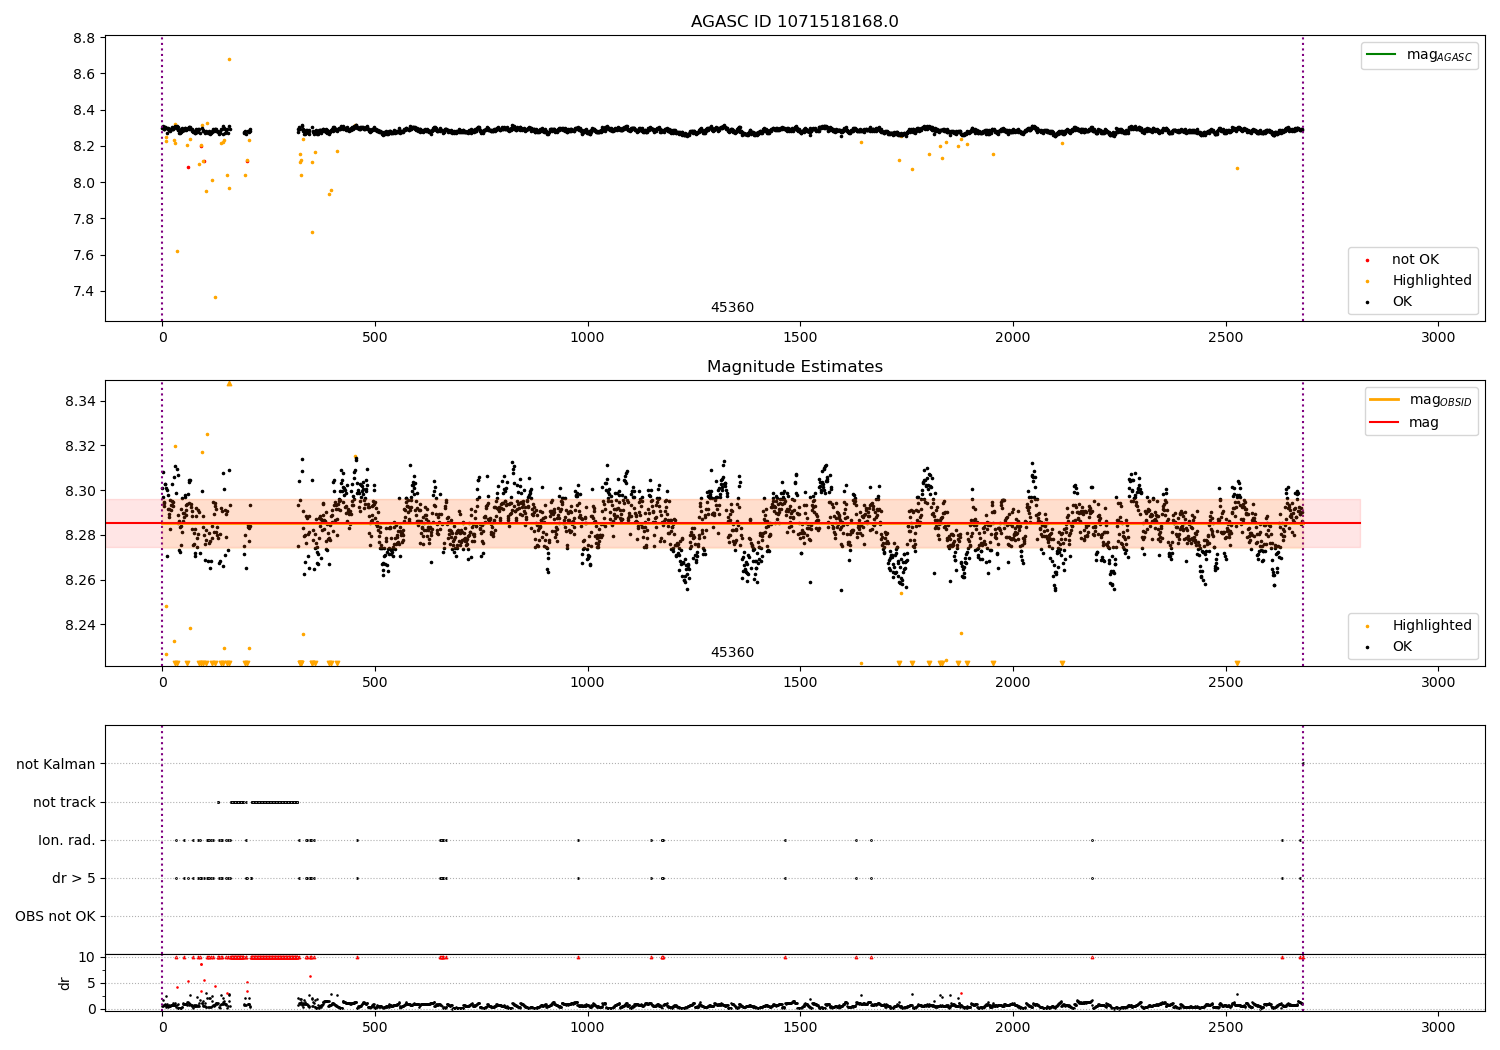
Task: Click the '45360' label in Magnitude Estimates plot
Action: [732, 653]
